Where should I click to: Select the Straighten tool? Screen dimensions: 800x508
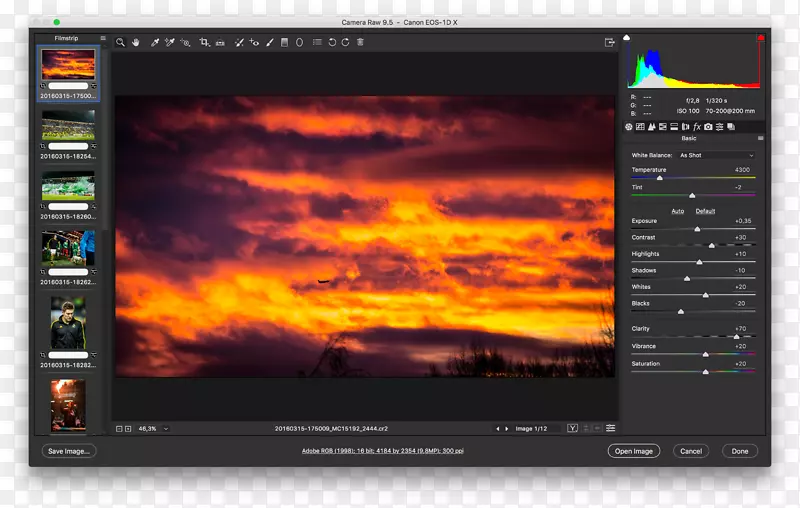tap(220, 42)
